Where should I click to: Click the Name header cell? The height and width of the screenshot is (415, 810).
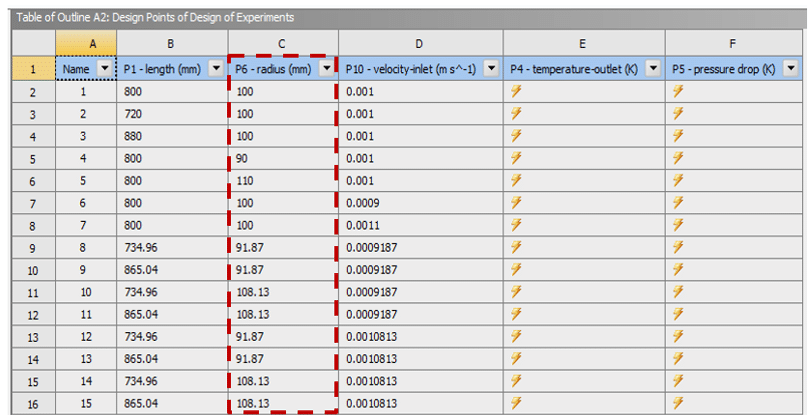click(x=86, y=69)
